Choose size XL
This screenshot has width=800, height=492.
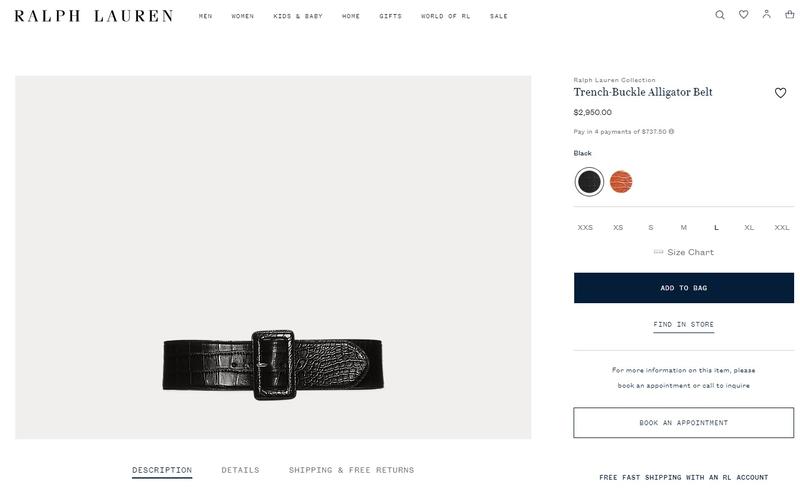pos(749,228)
